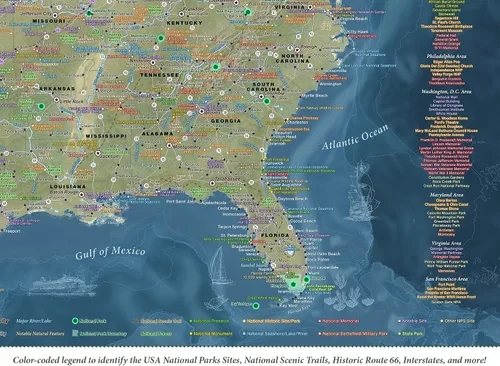Click the 'Maryland Area' list heading
The height and width of the screenshot is (366, 500).
[446, 195]
